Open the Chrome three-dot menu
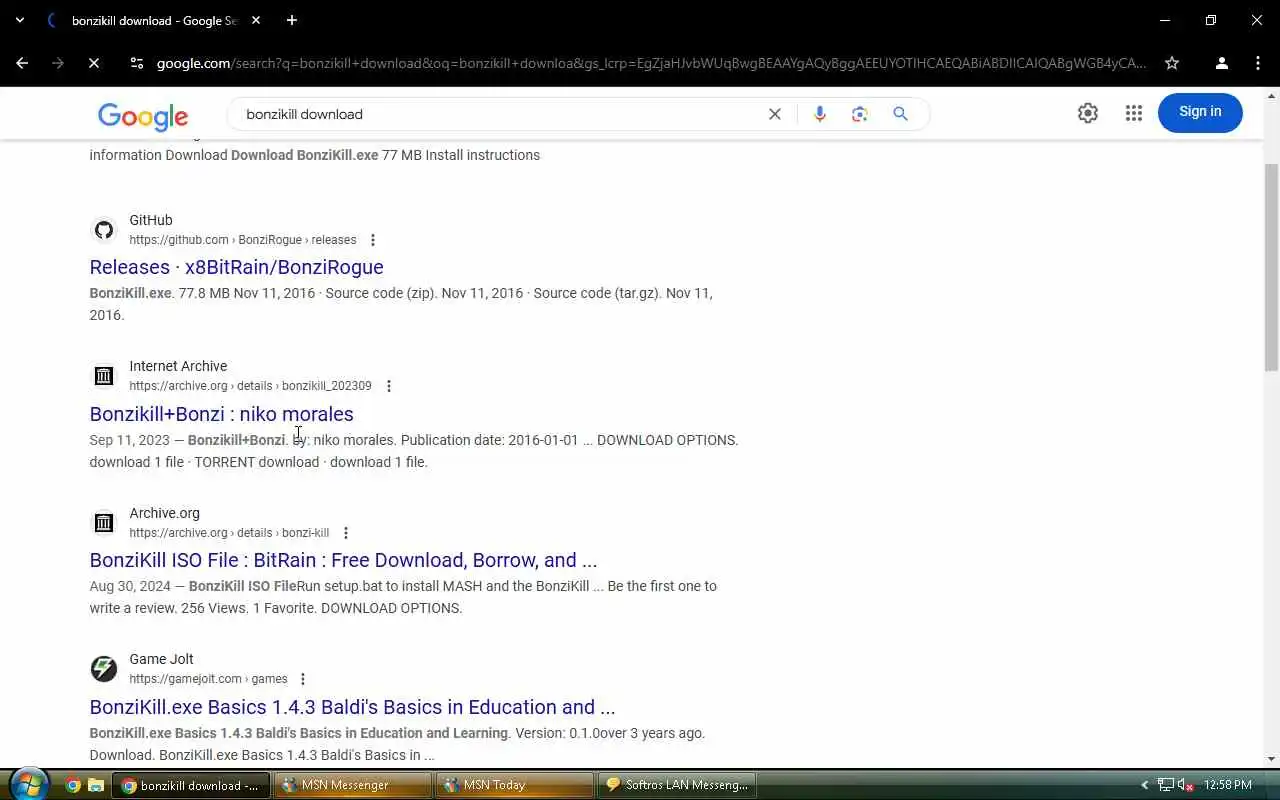1280x800 pixels. (x=1258, y=63)
